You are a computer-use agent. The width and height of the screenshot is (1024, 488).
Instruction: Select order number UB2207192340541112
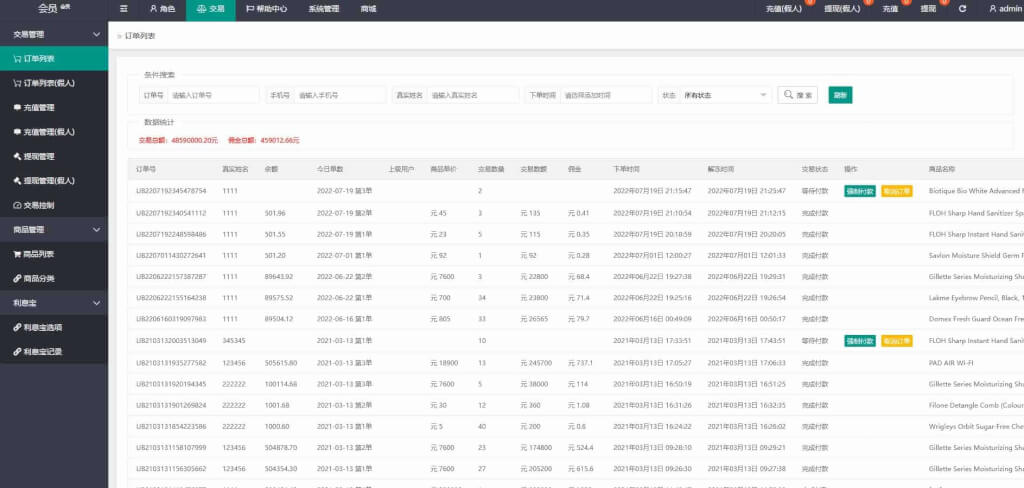[x=171, y=213]
